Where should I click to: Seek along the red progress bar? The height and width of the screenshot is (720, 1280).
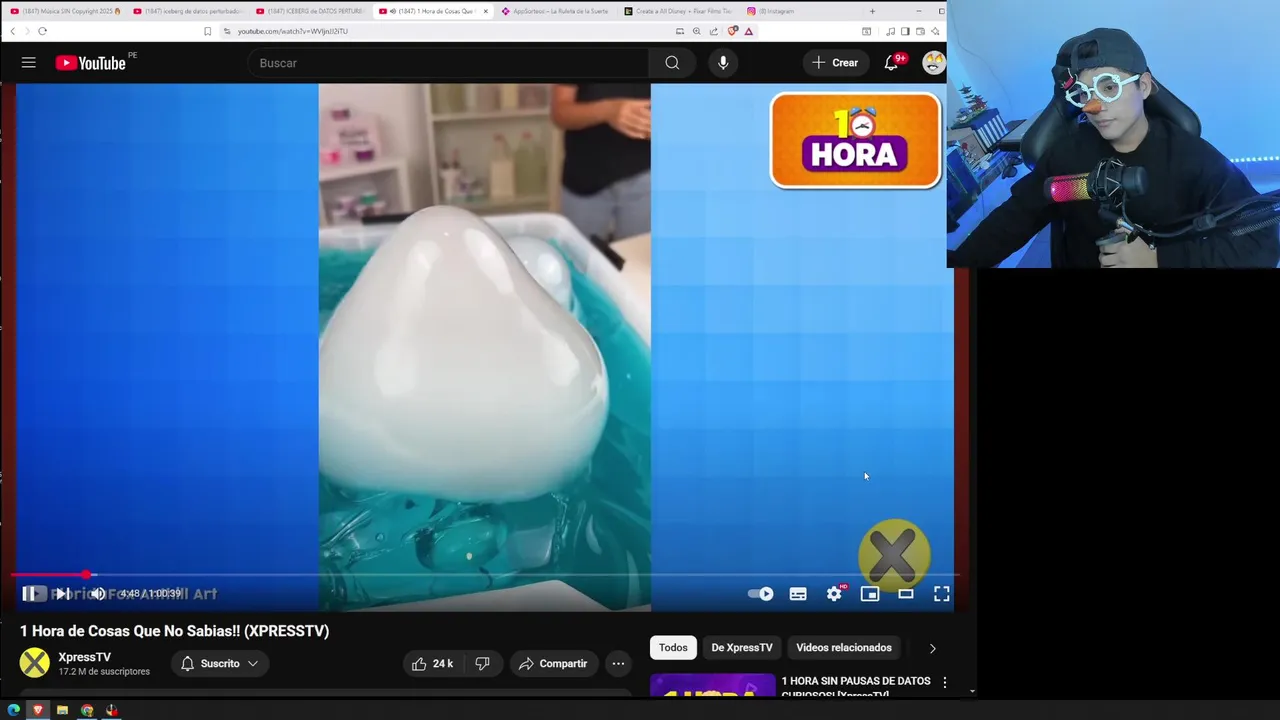[x=484, y=575]
